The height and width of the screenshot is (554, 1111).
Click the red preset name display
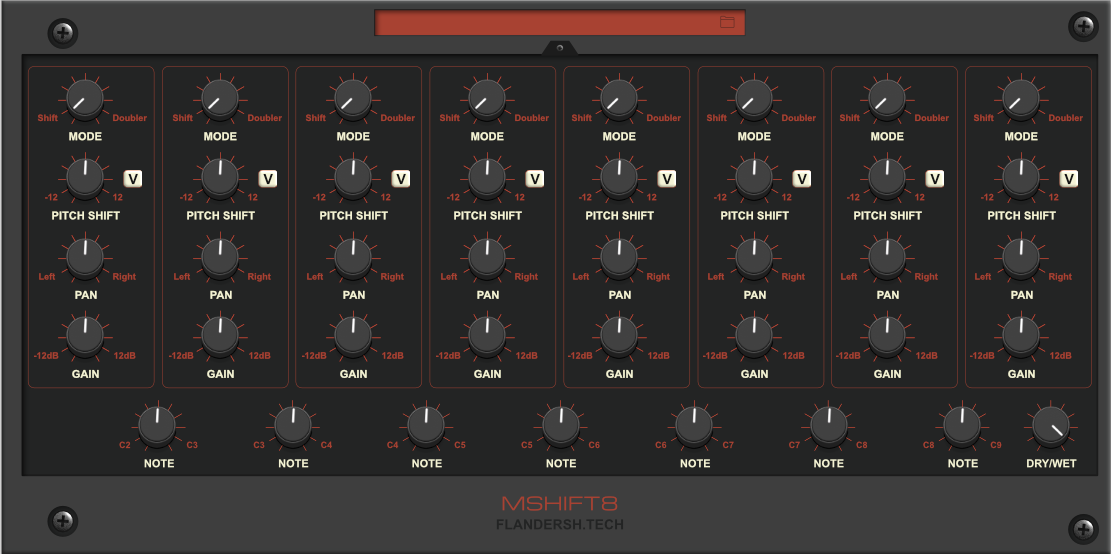(x=560, y=23)
